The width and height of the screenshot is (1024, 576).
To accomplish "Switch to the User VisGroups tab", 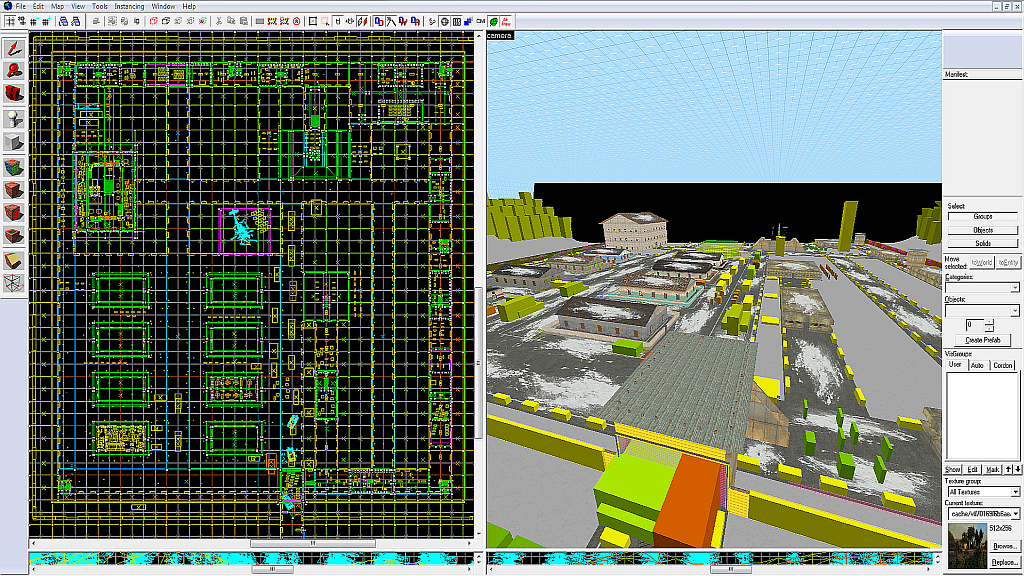I will coord(955,364).
